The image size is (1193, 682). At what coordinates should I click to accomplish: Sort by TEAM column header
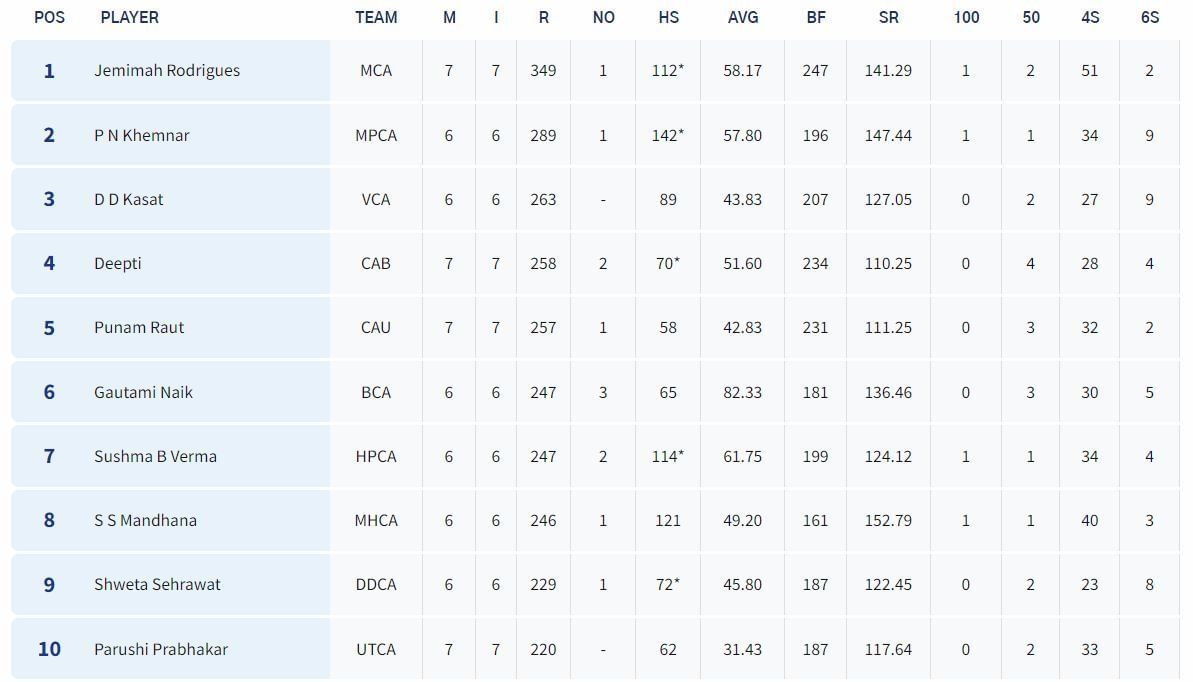point(376,17)
